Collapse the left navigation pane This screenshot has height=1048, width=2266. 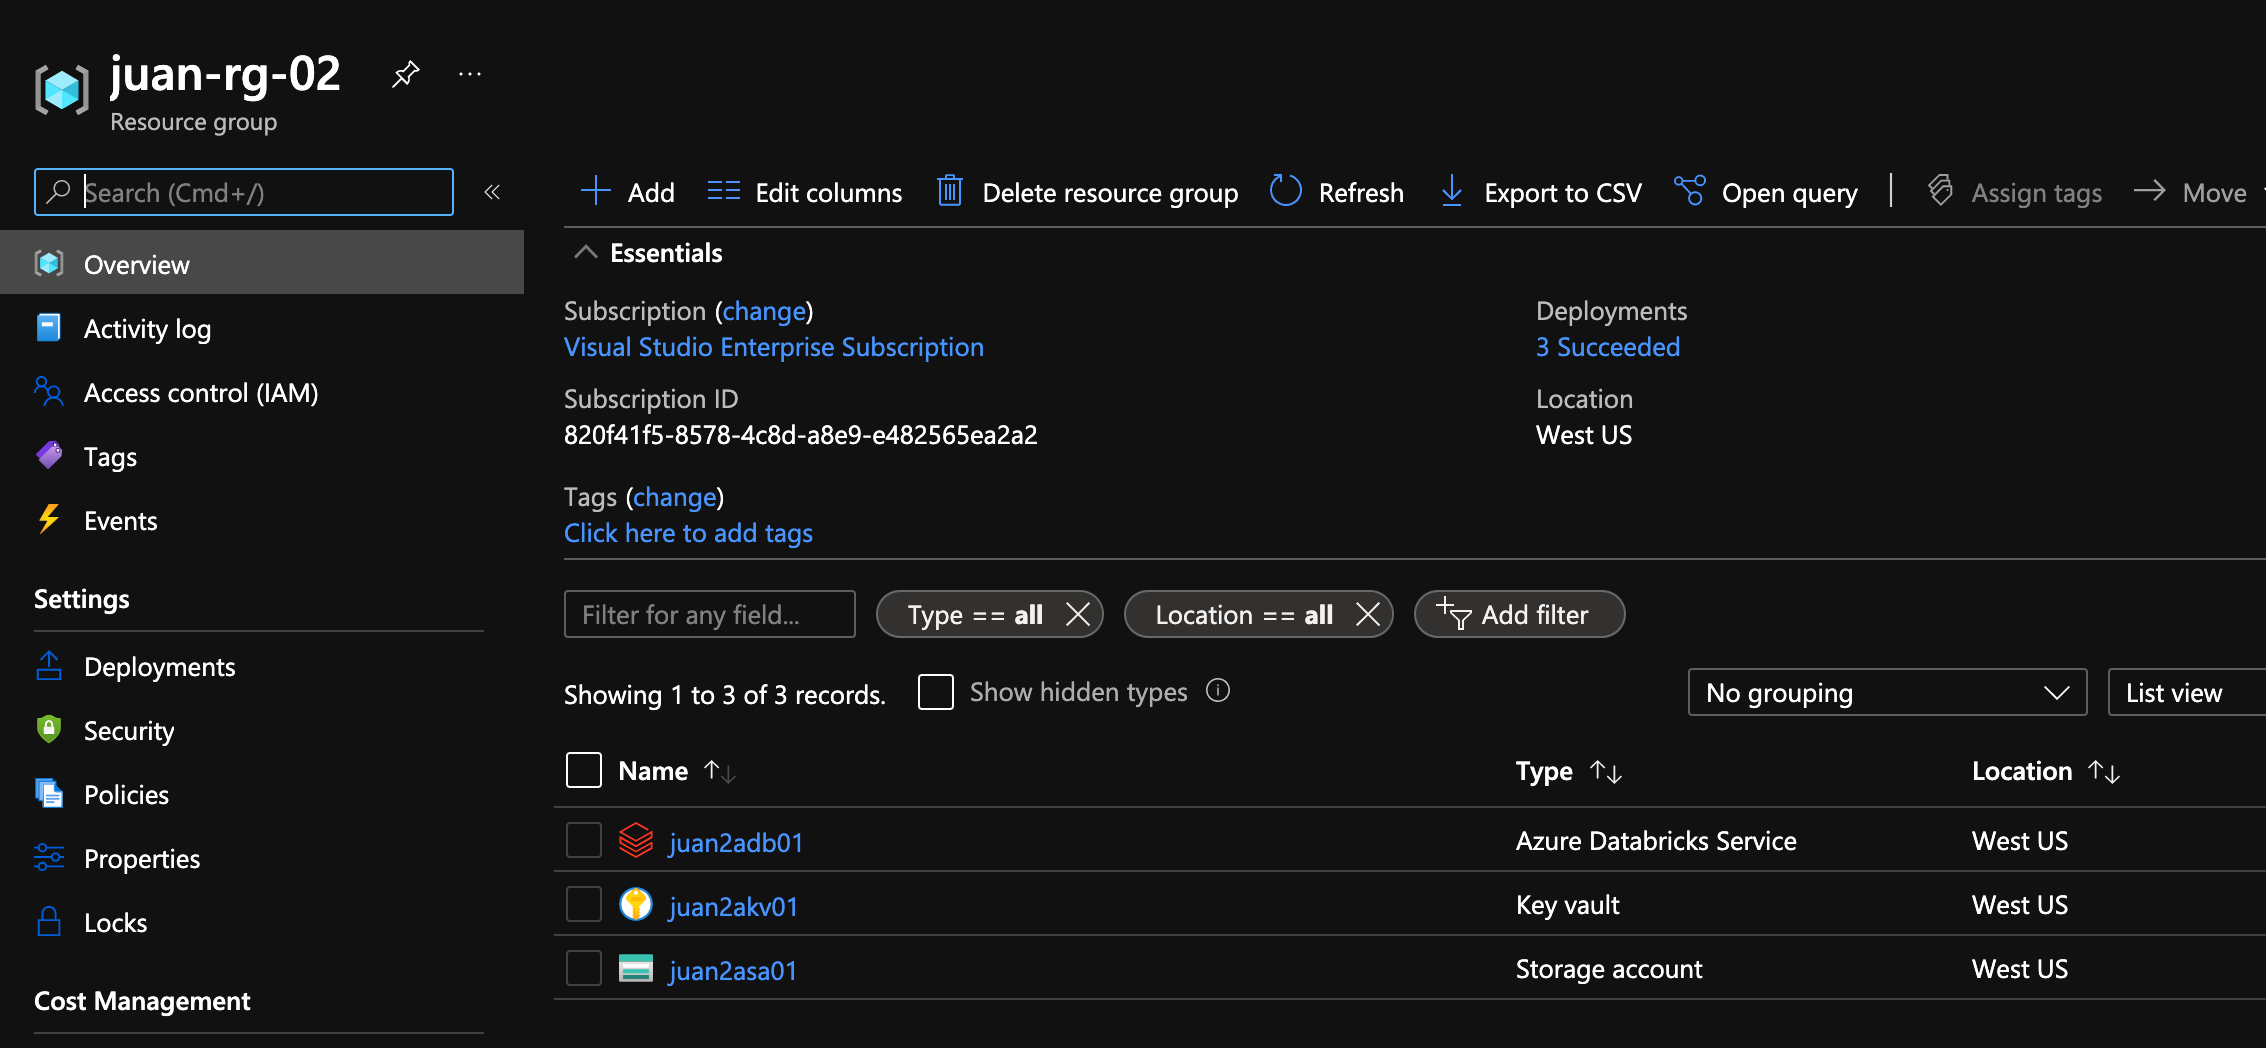491,192
